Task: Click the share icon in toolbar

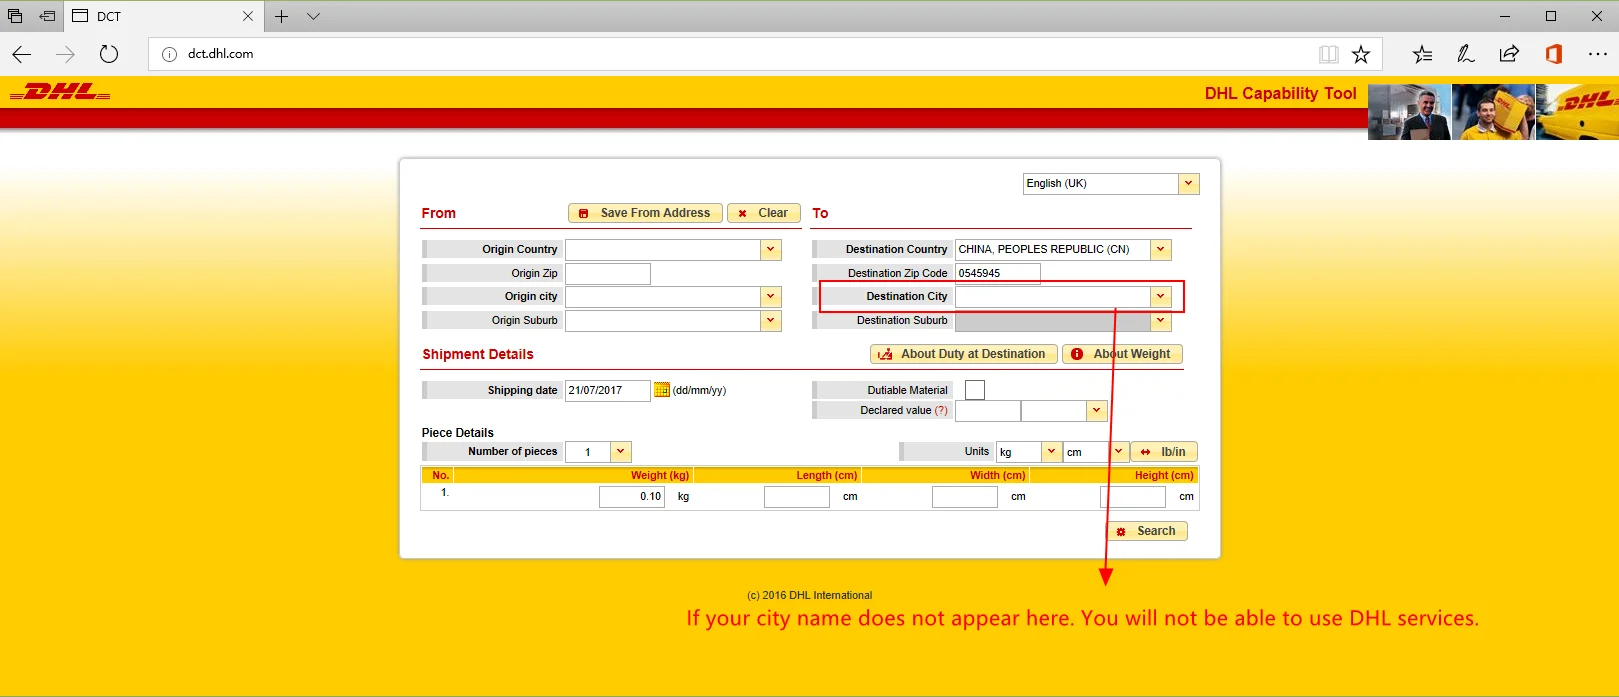Action: (1509, 54)
